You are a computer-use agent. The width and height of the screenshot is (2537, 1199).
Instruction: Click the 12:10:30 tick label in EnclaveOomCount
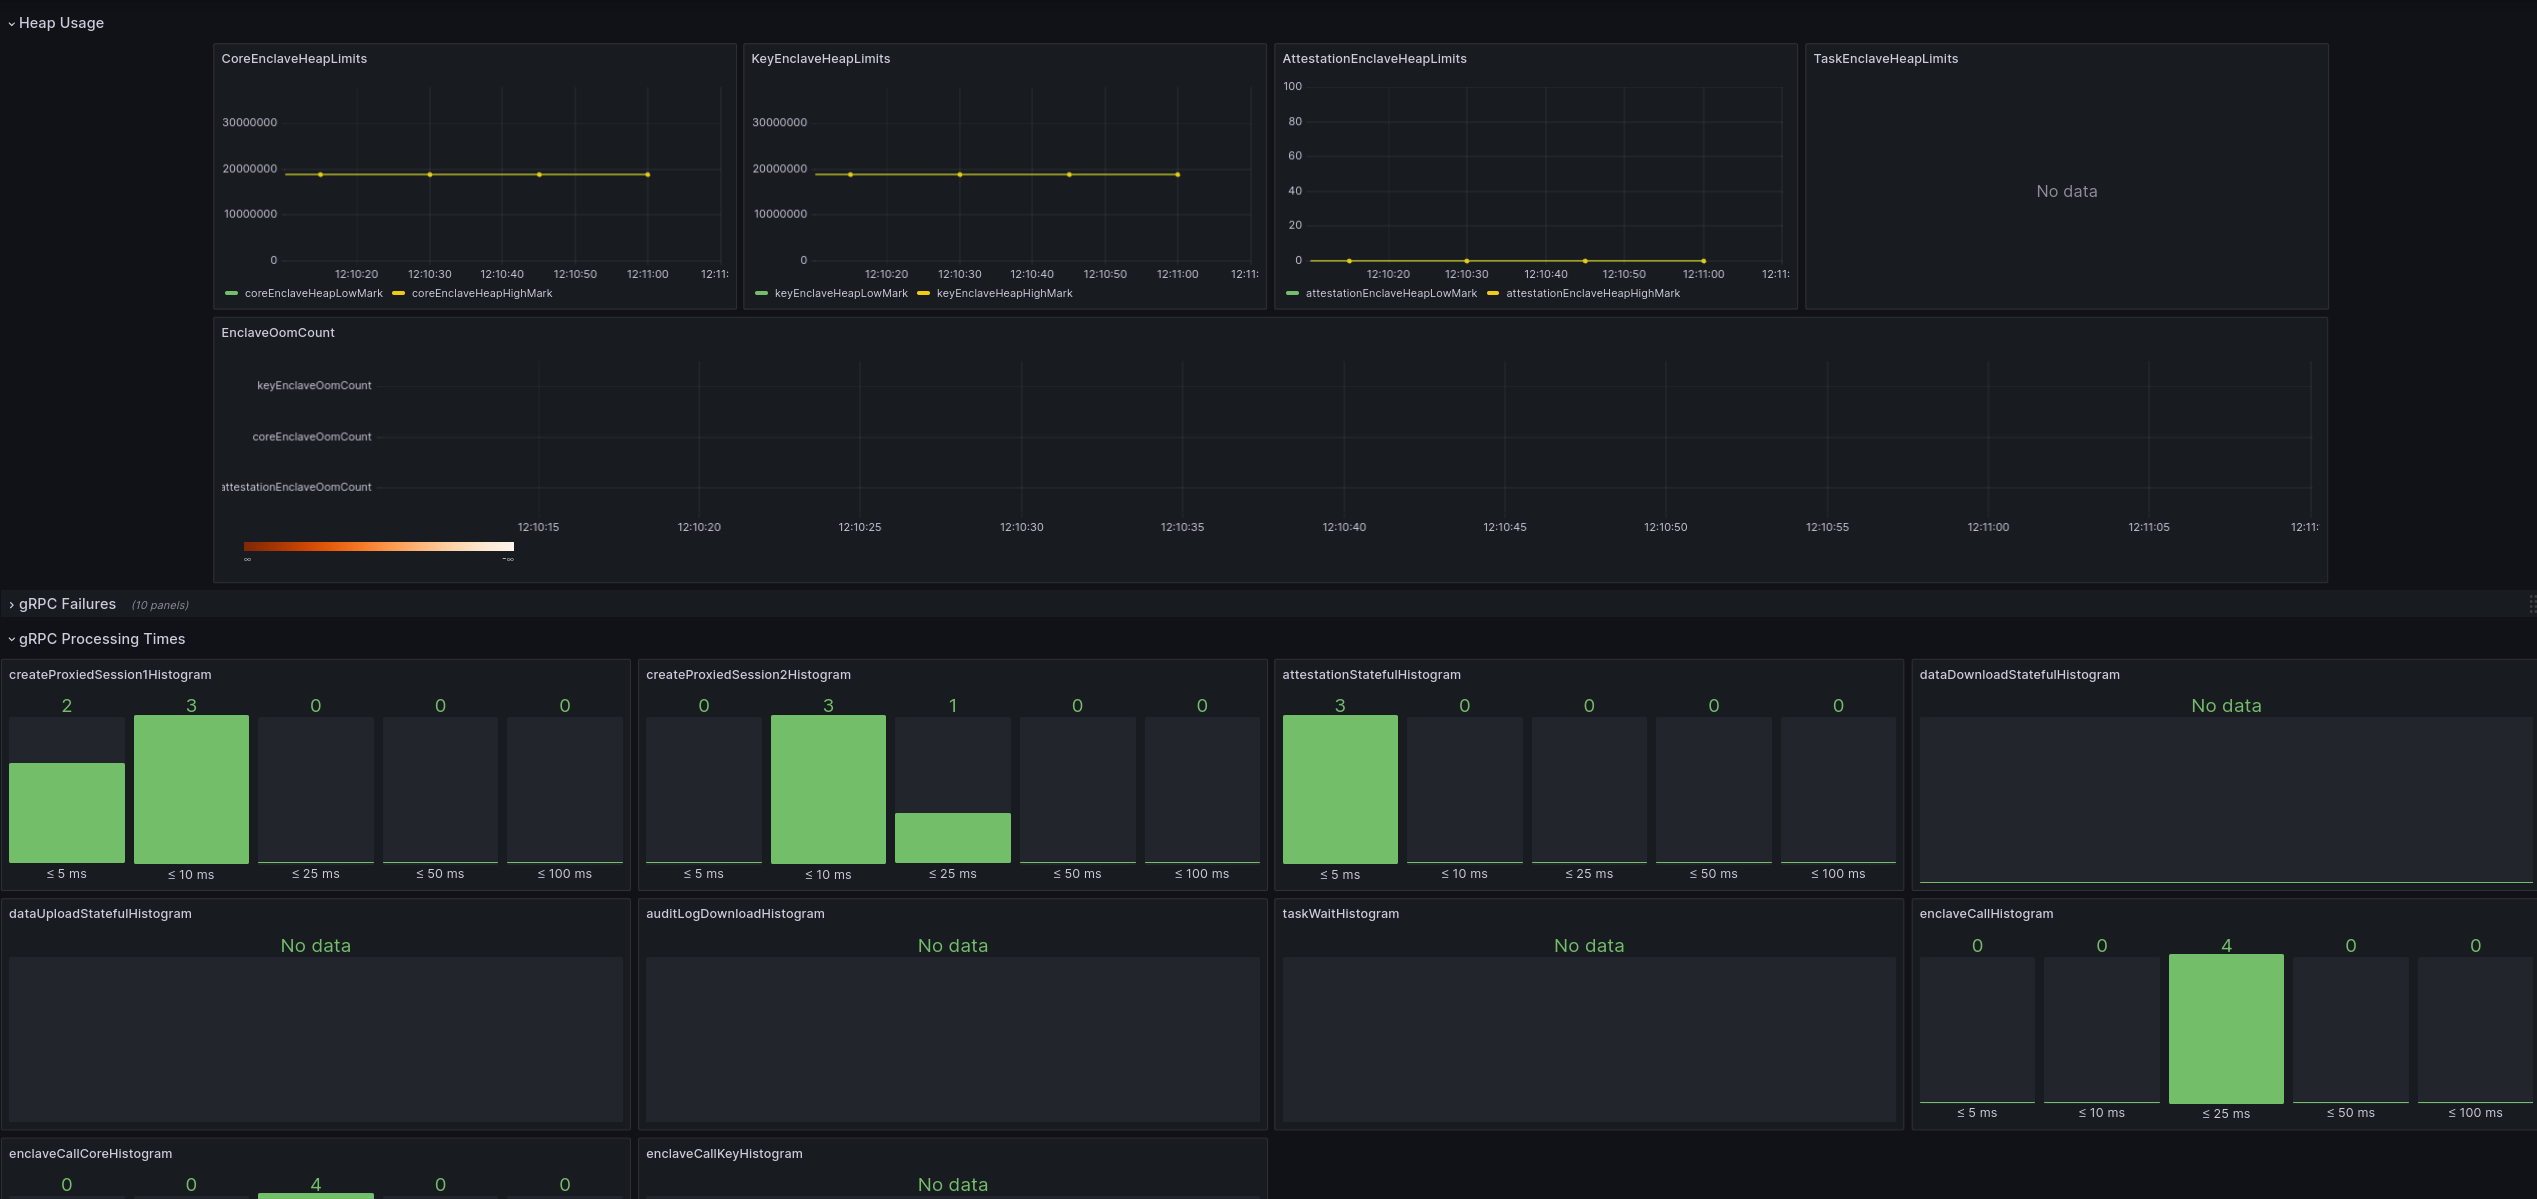pos(1022,528)
